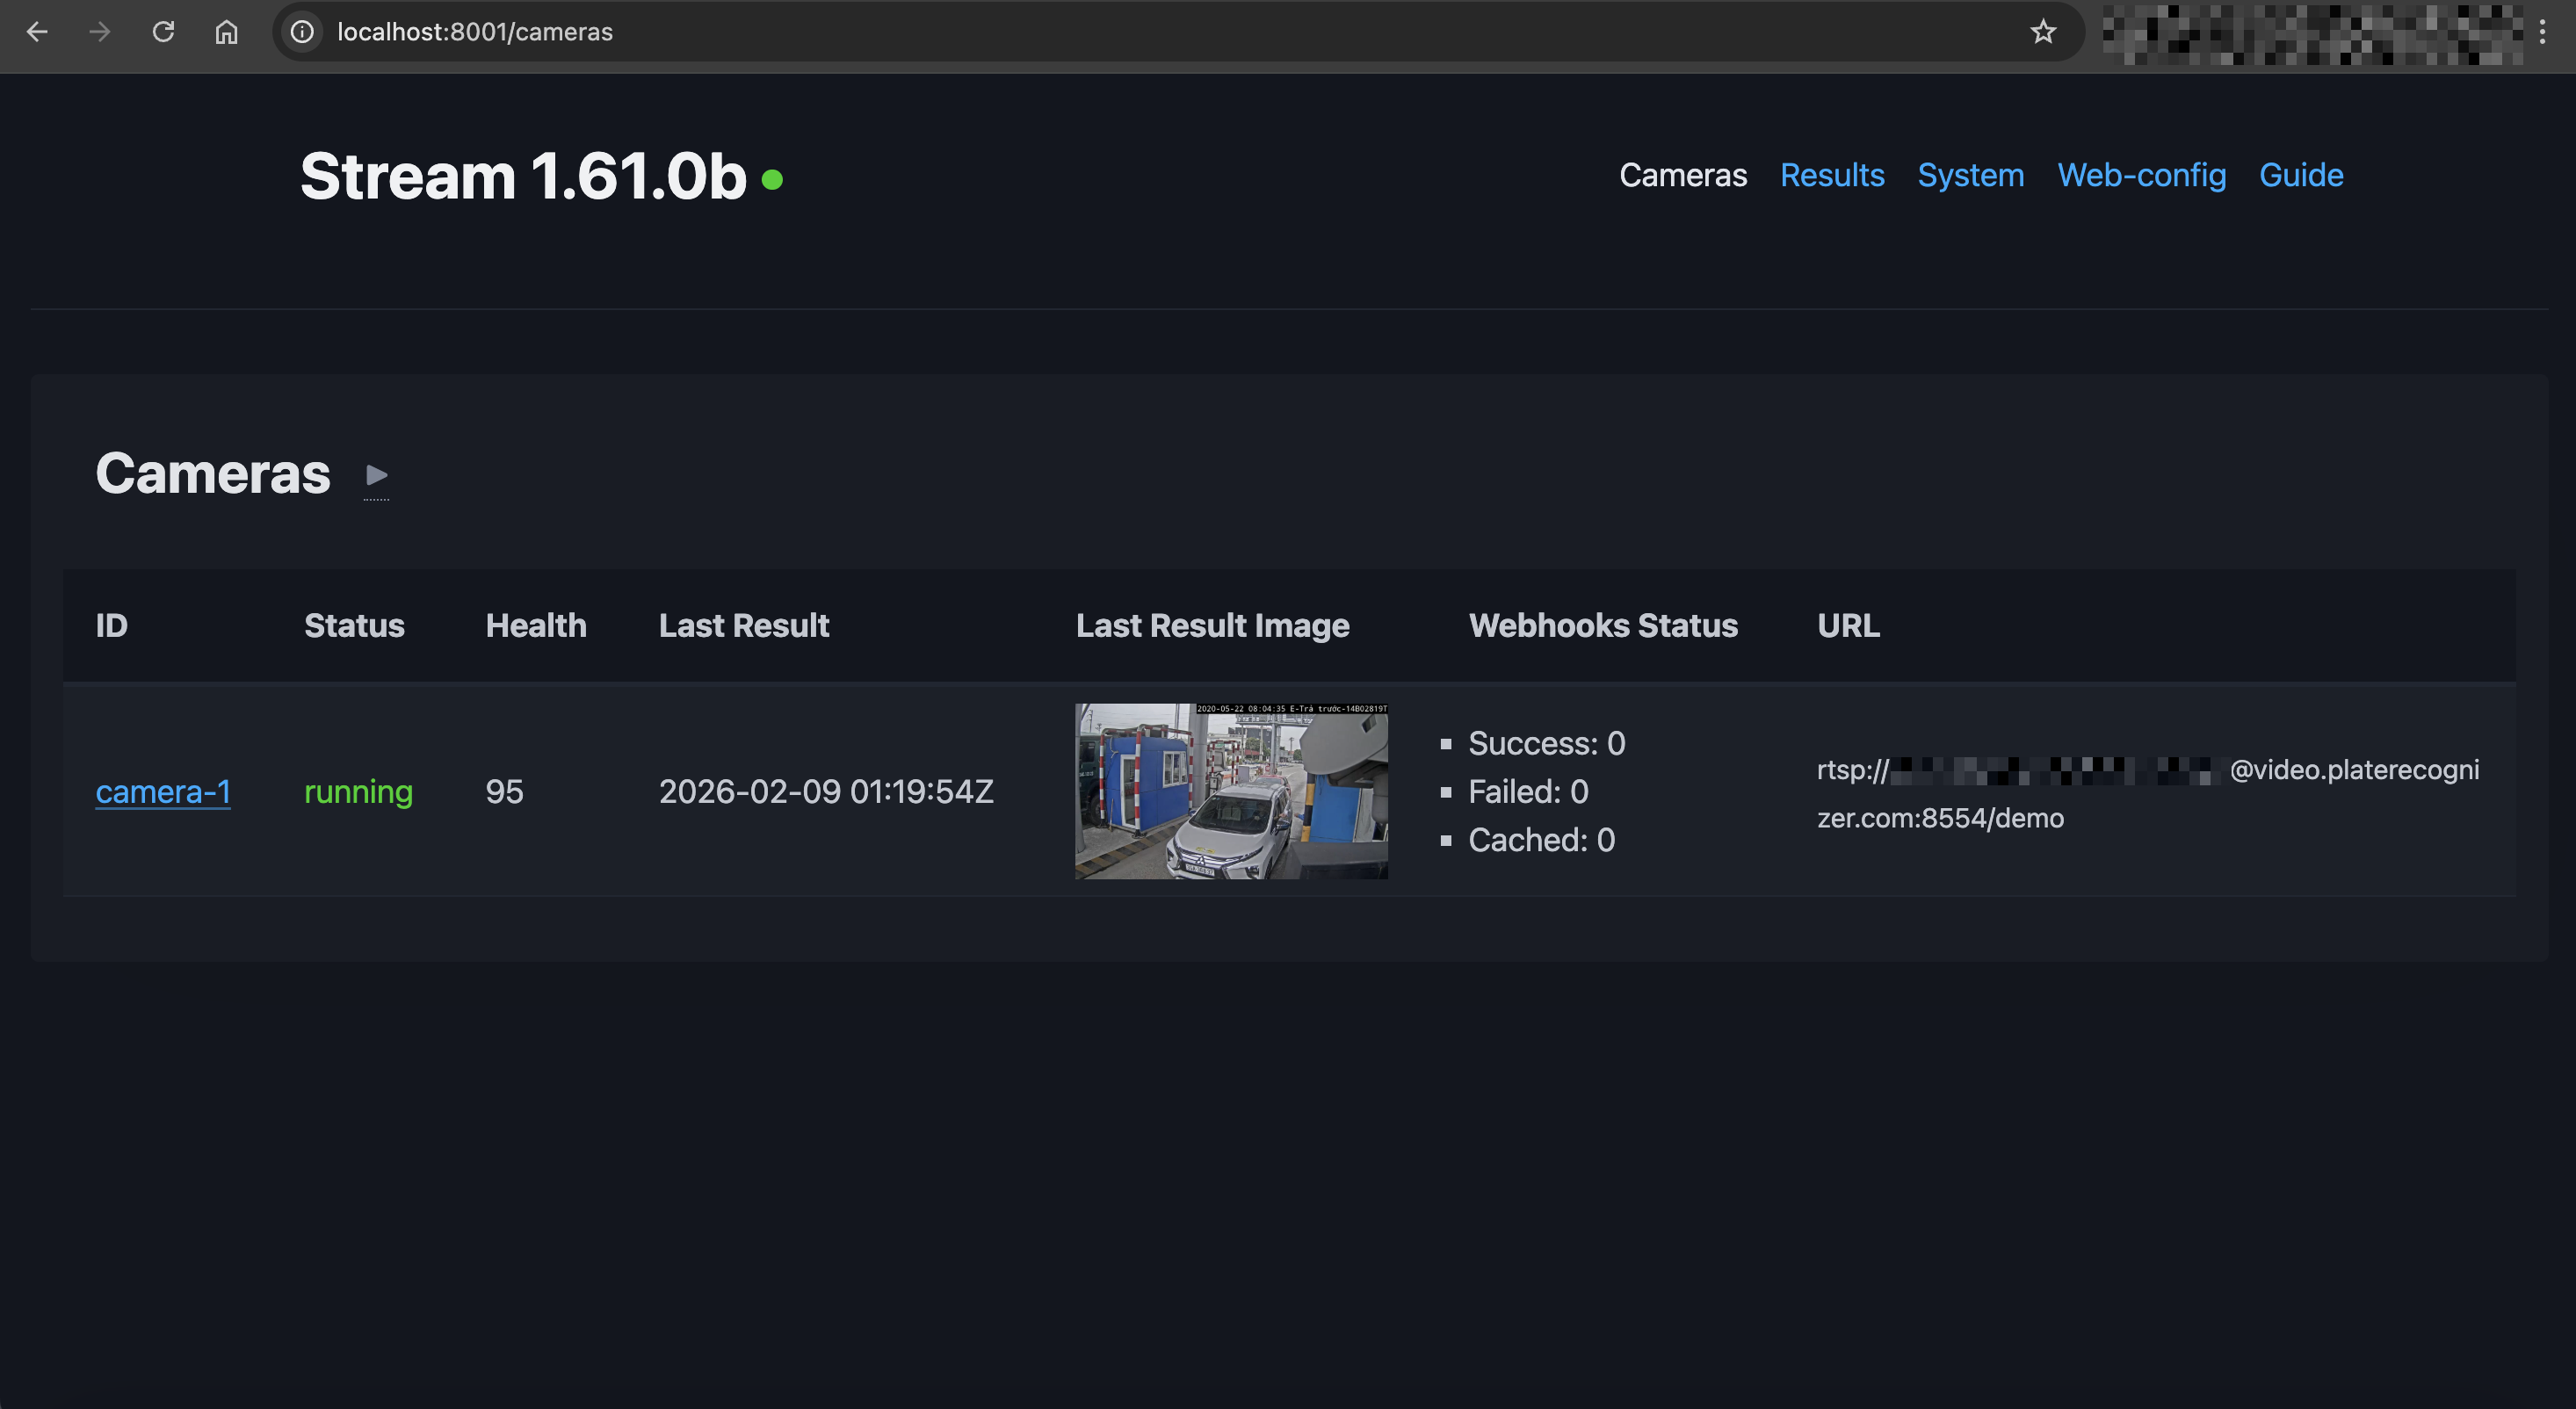Switch to the Results page

click(x=1831, y=175)
